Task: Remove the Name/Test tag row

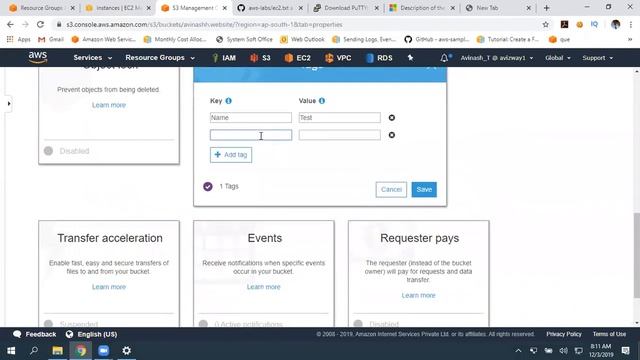Action: [x=392, y=118]
